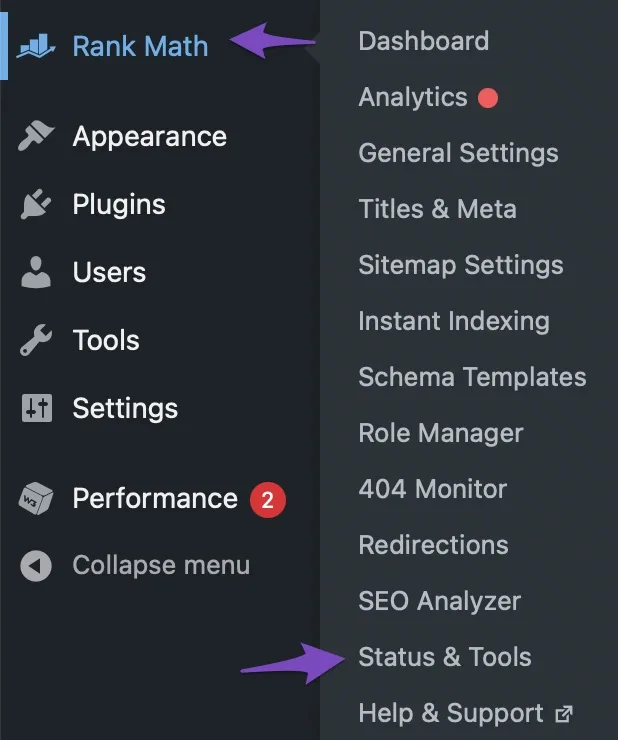This screenshot has height=740, width=618.
Task: Open Instant Indexing submenu item
Action: pyautogui.click(x=454, y=321)
